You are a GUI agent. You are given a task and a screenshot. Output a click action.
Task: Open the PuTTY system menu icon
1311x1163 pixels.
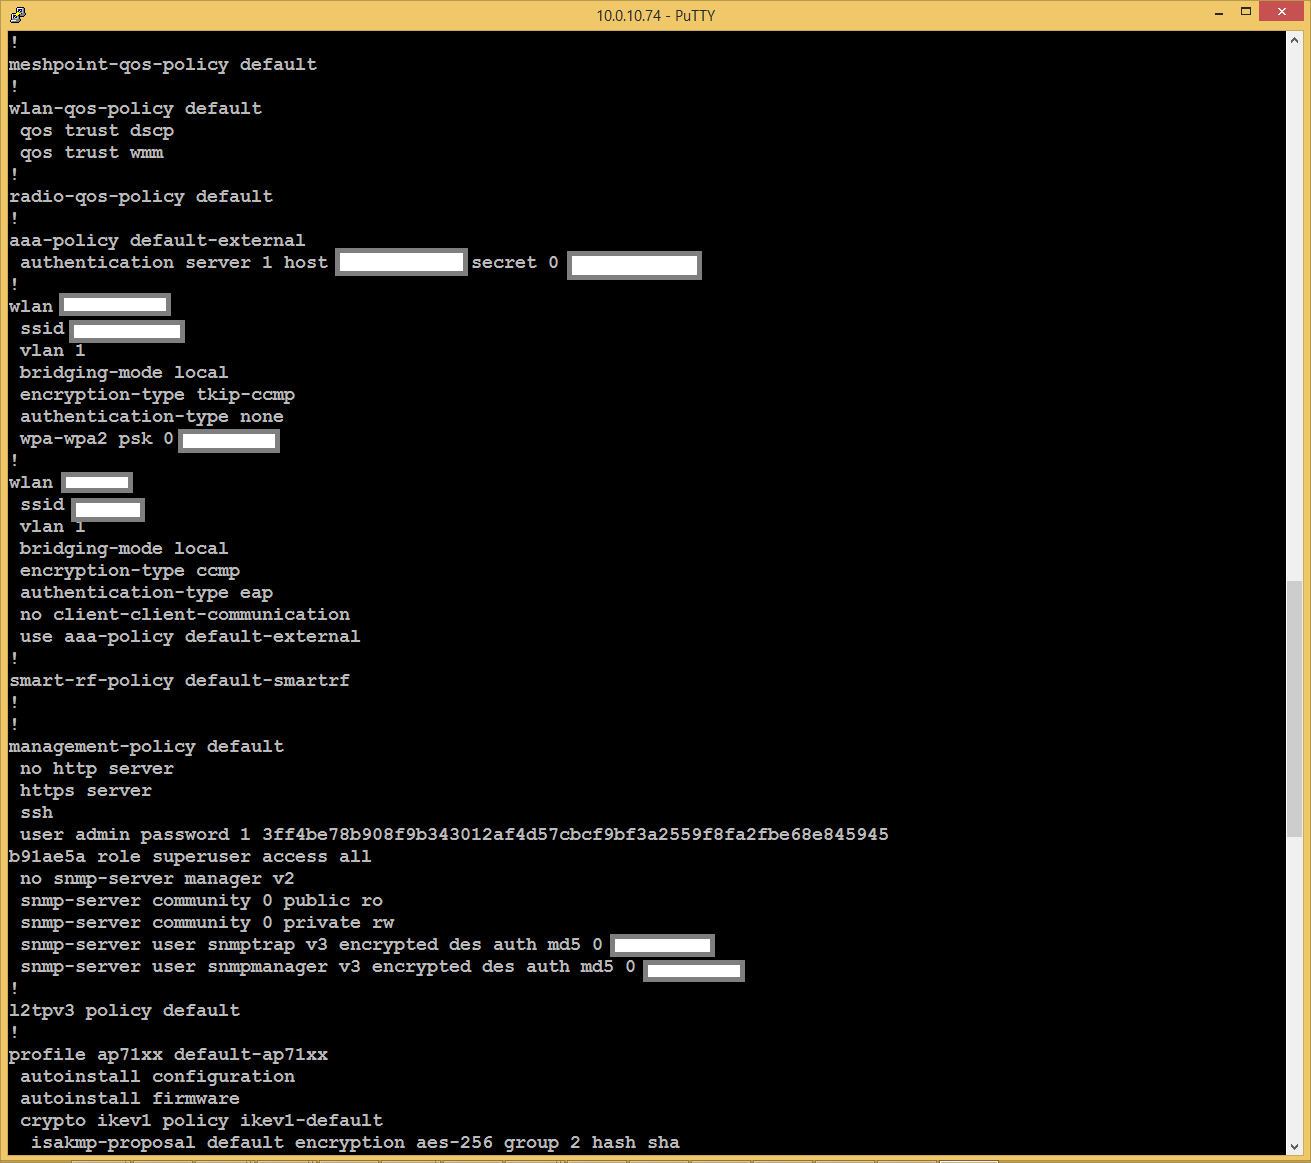(16, 14)
